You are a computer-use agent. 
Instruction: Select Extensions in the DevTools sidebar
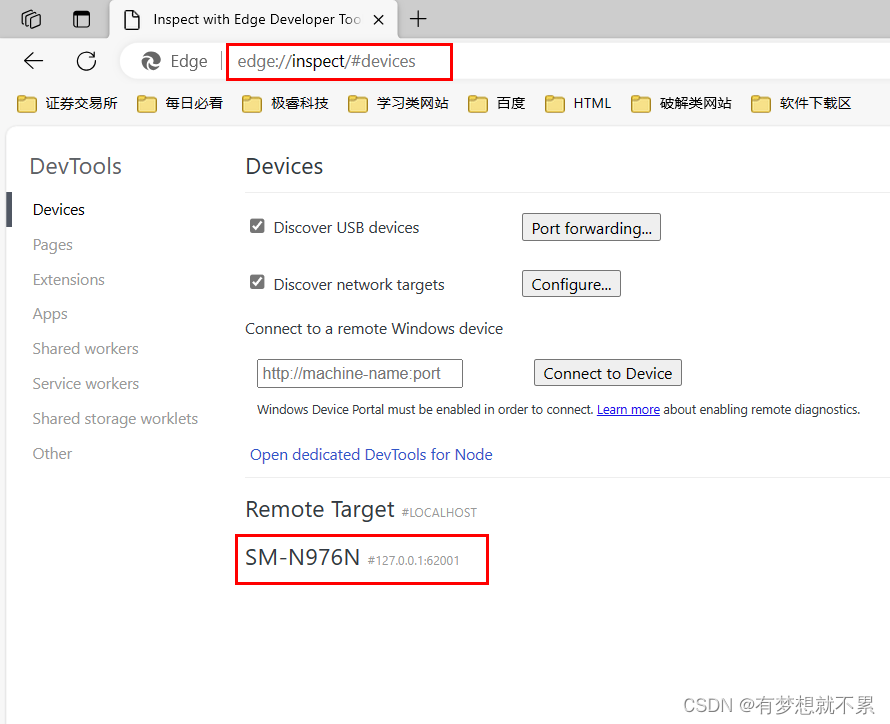pos(69,280)
